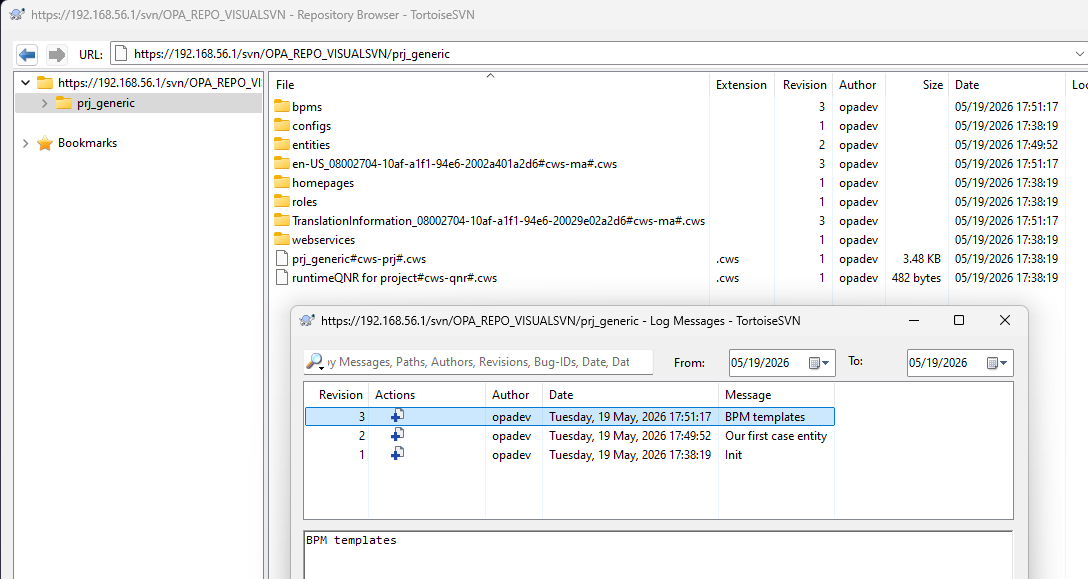
Task: Open the URL history dropdown arrow
Action: [x=1079, y=54]
